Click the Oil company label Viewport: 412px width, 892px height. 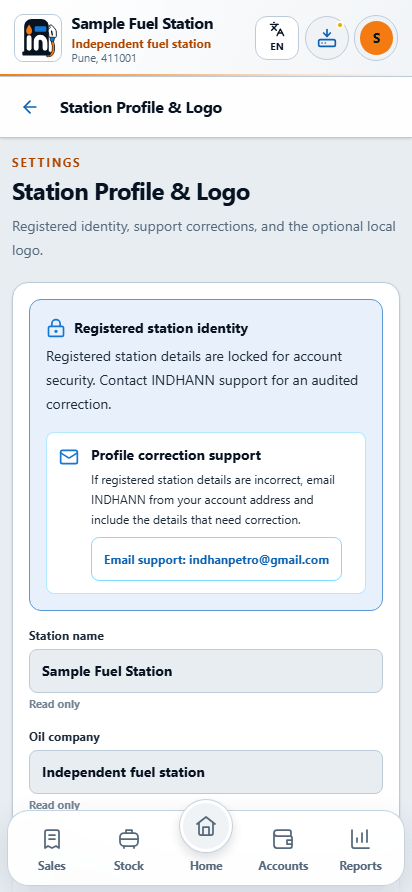(x=64, y=737)
